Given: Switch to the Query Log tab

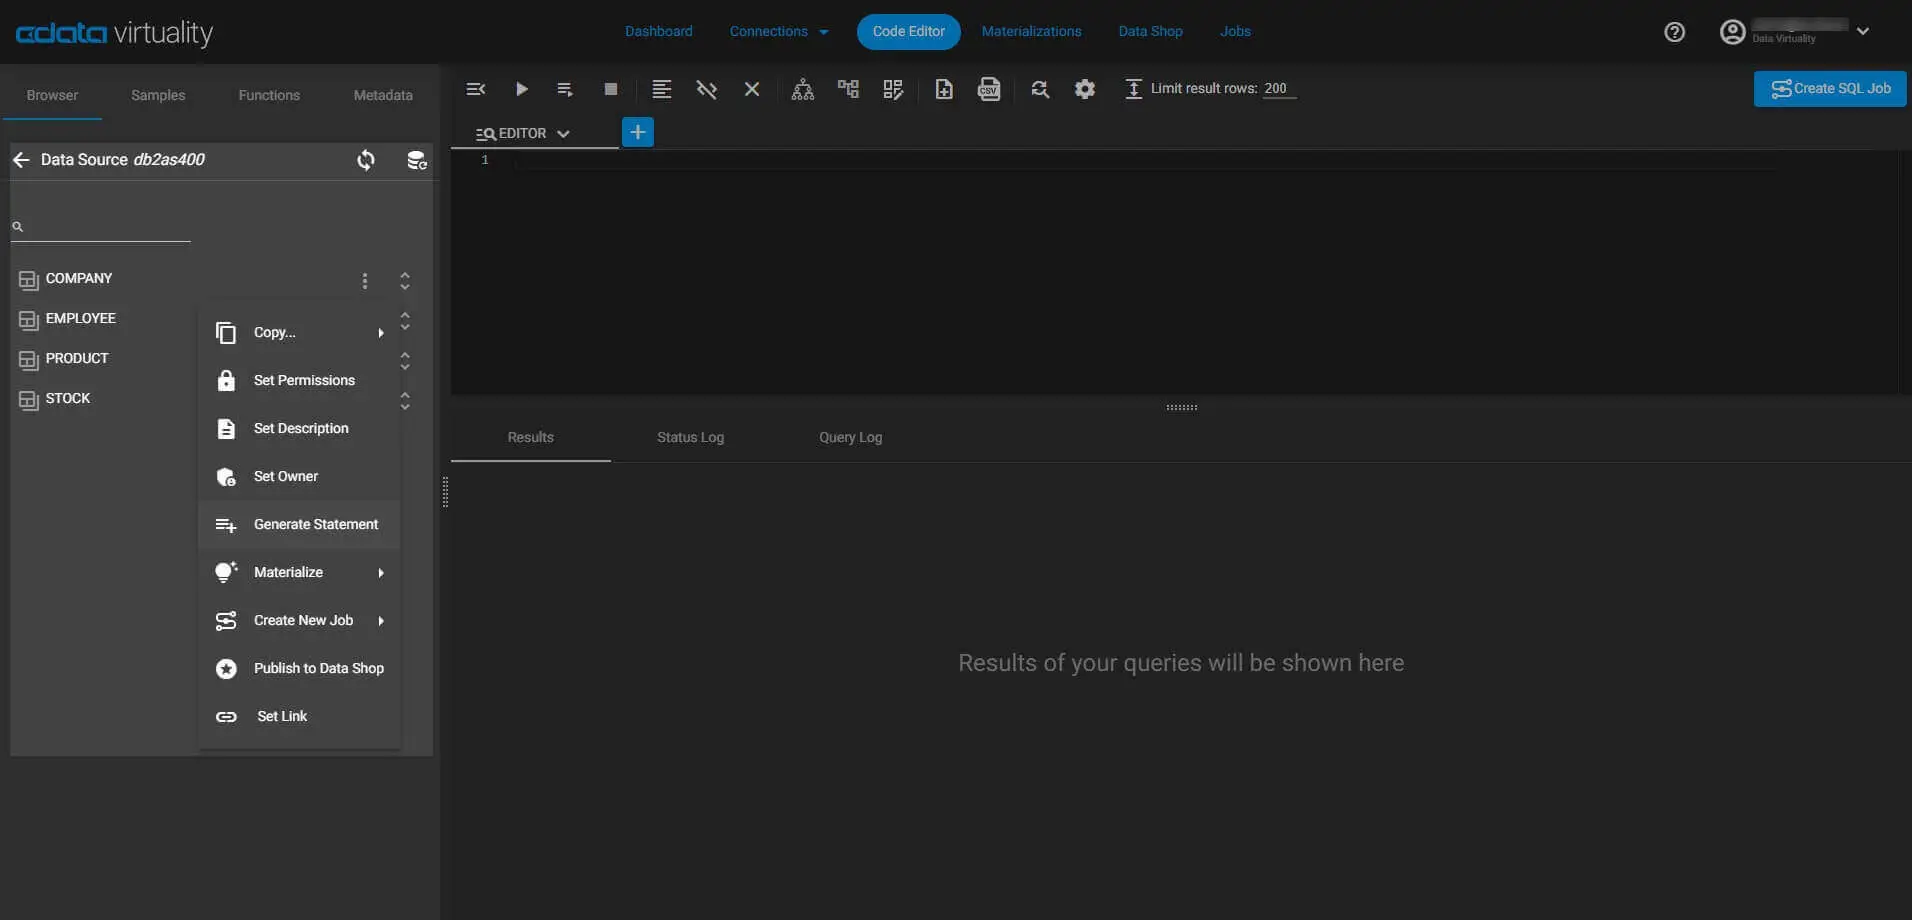Looking at the screenshot, I should coord(850,437).
